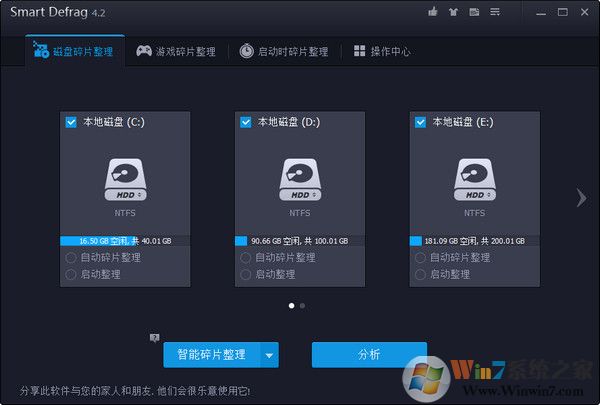Click the D: drive free space bar

pyautogui.click(x=300, y=241)
